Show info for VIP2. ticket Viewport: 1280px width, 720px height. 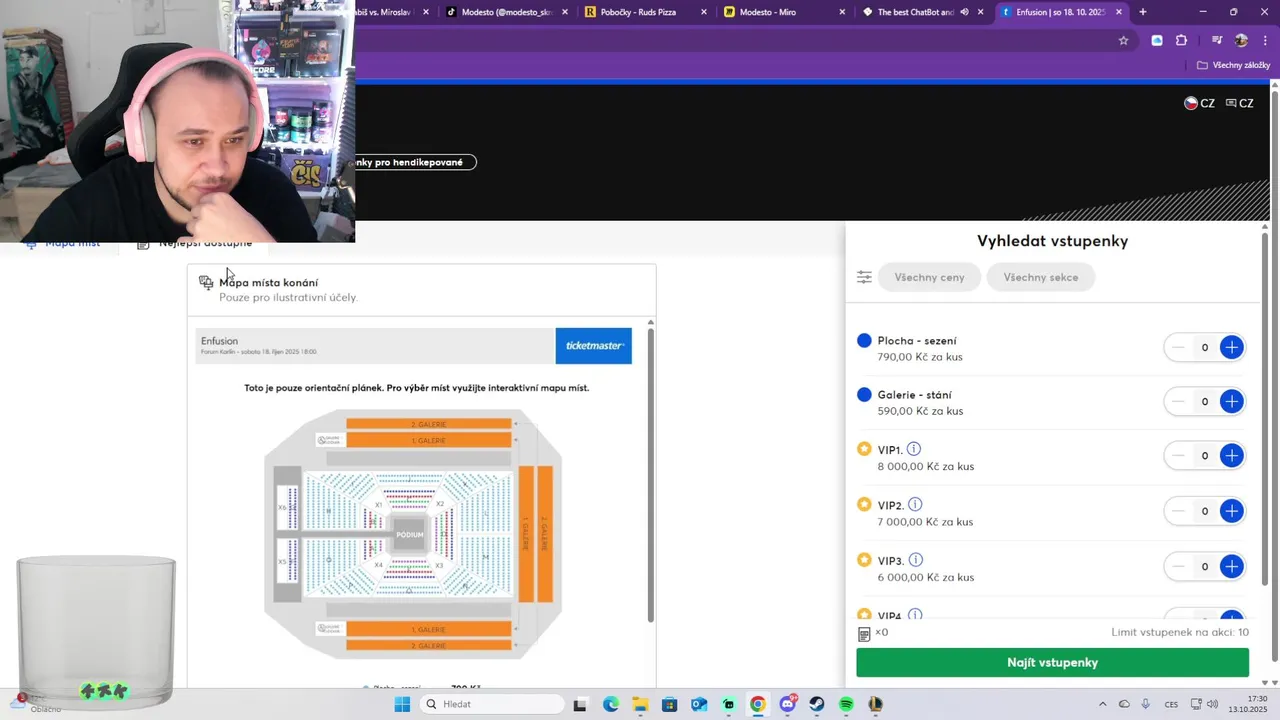(x=915, y=505)
